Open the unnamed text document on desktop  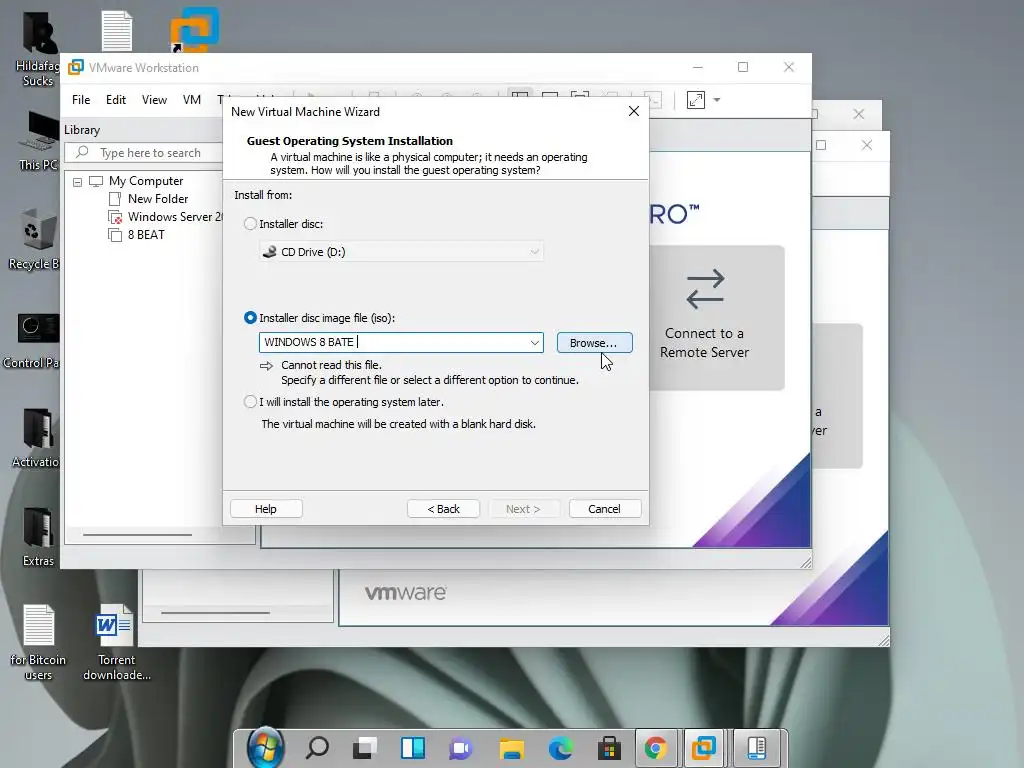click(x=116, y=31)
